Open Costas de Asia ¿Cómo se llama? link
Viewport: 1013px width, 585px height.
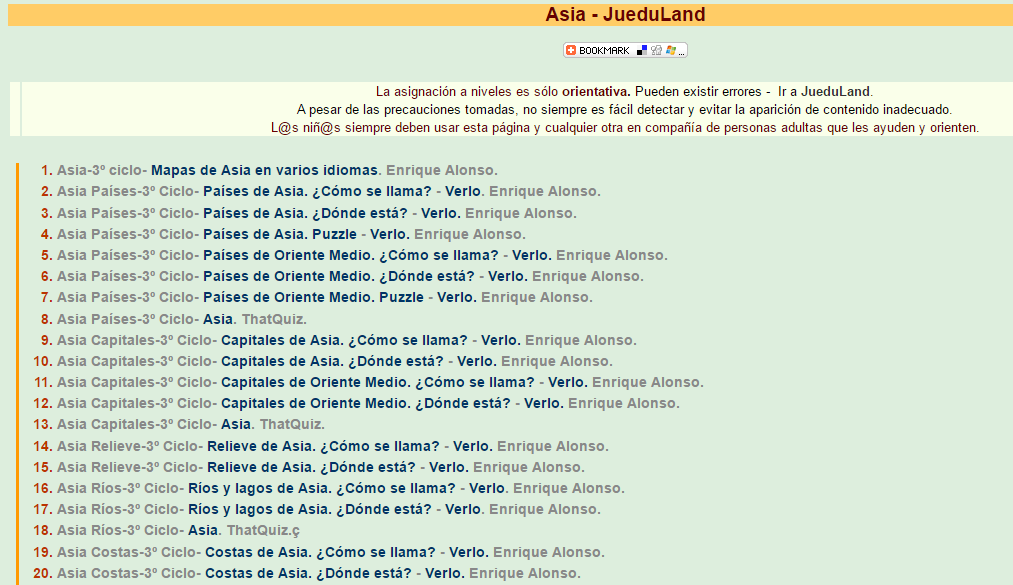(x=320, y=552)
